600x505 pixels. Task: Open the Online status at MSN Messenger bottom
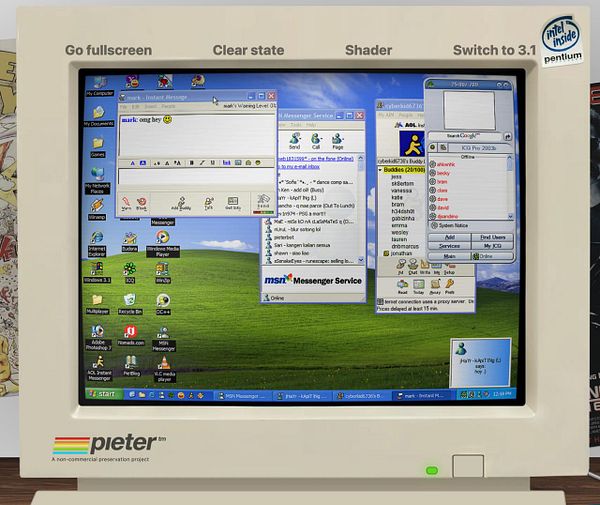coord(274,298)
